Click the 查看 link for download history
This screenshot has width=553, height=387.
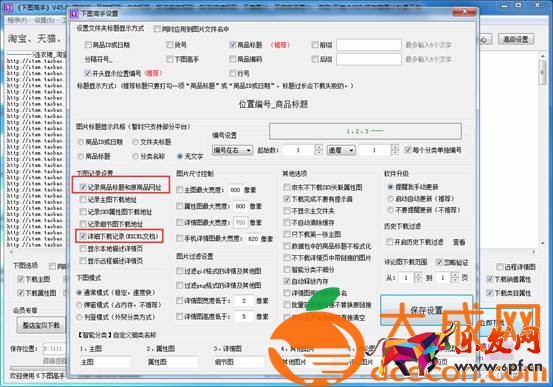click(459, 242)
